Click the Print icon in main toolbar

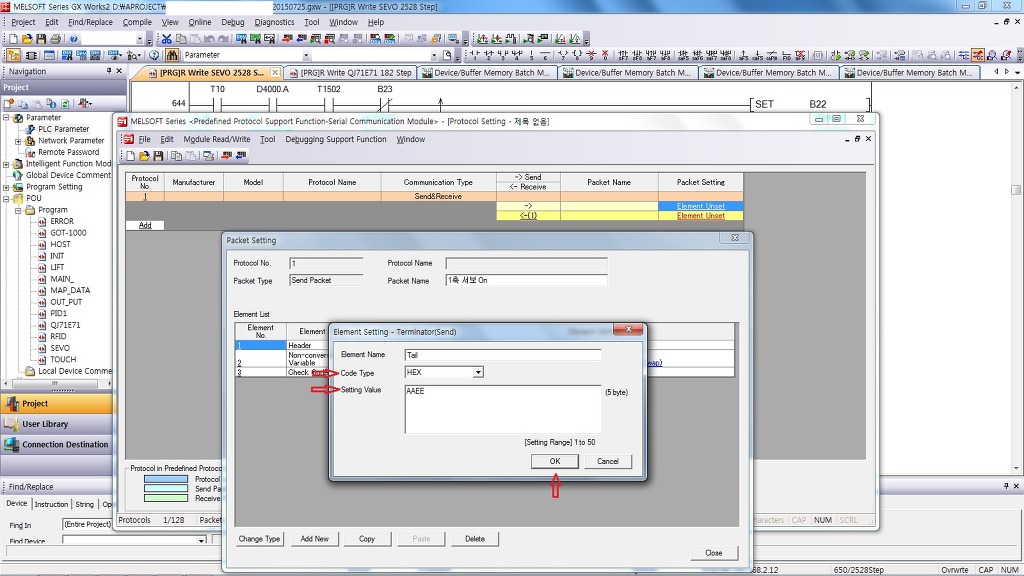coord(55,39)
